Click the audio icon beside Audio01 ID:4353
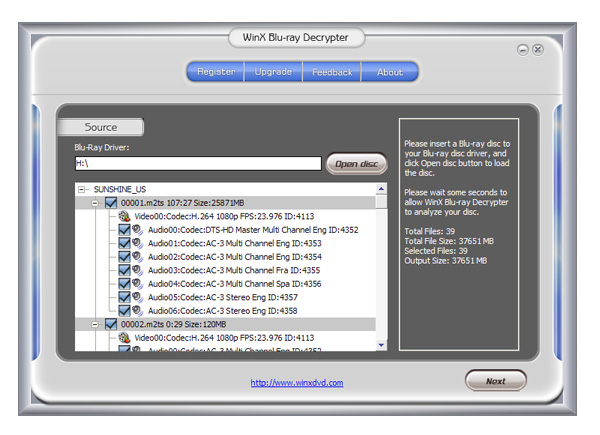This screenshot has height=435, width=600. (x=137, y=243)
